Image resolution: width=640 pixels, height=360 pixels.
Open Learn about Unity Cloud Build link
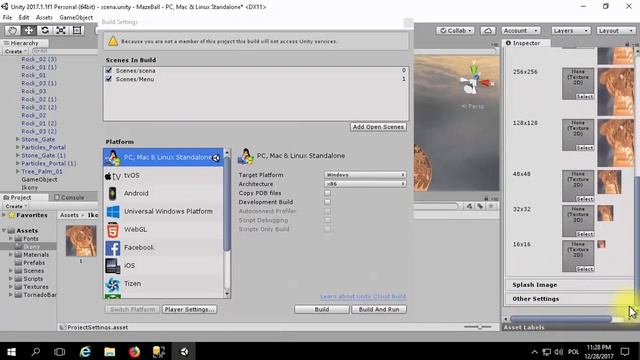pos(363,296)
